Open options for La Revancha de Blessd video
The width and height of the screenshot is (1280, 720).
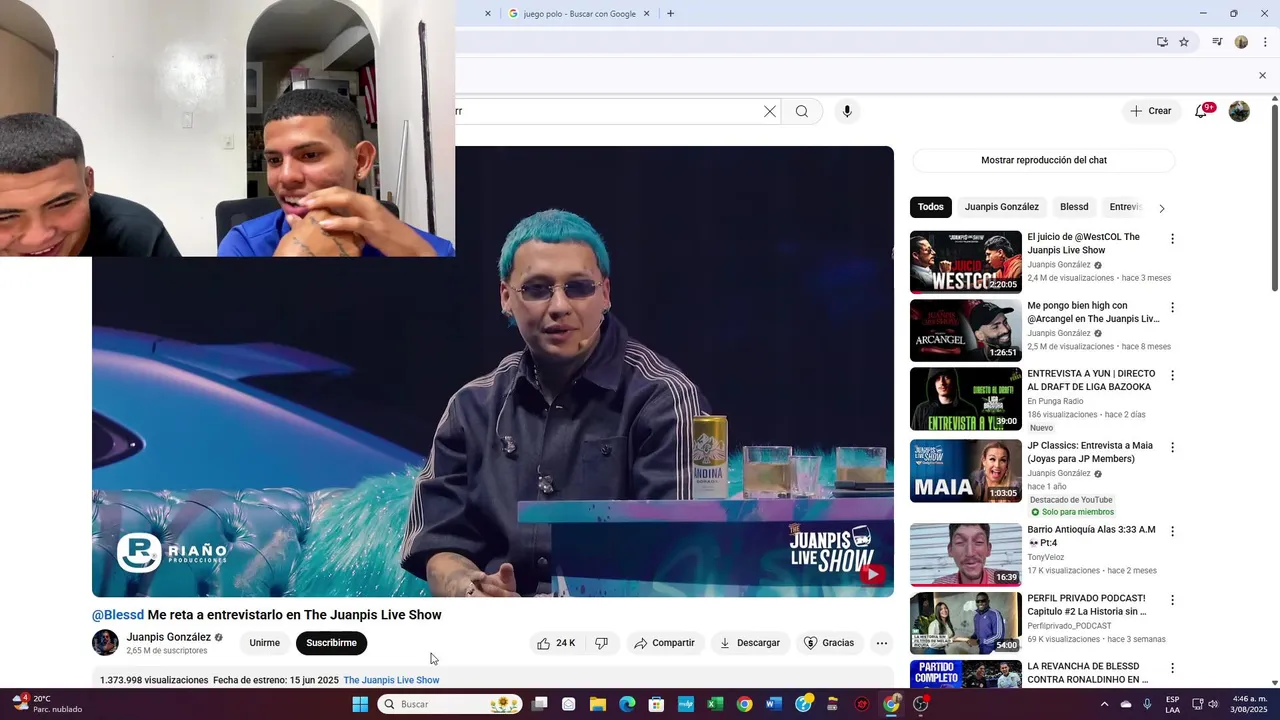1172,668
